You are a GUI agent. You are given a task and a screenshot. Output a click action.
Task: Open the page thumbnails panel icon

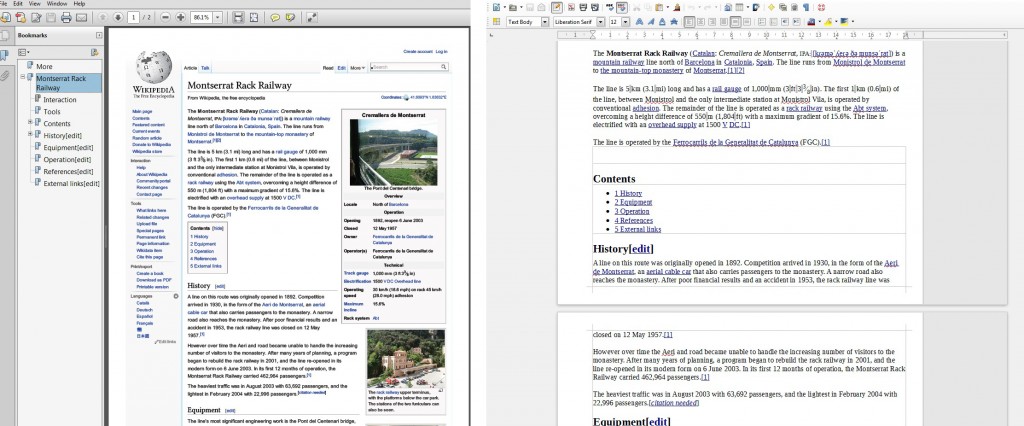click(5, 35)
